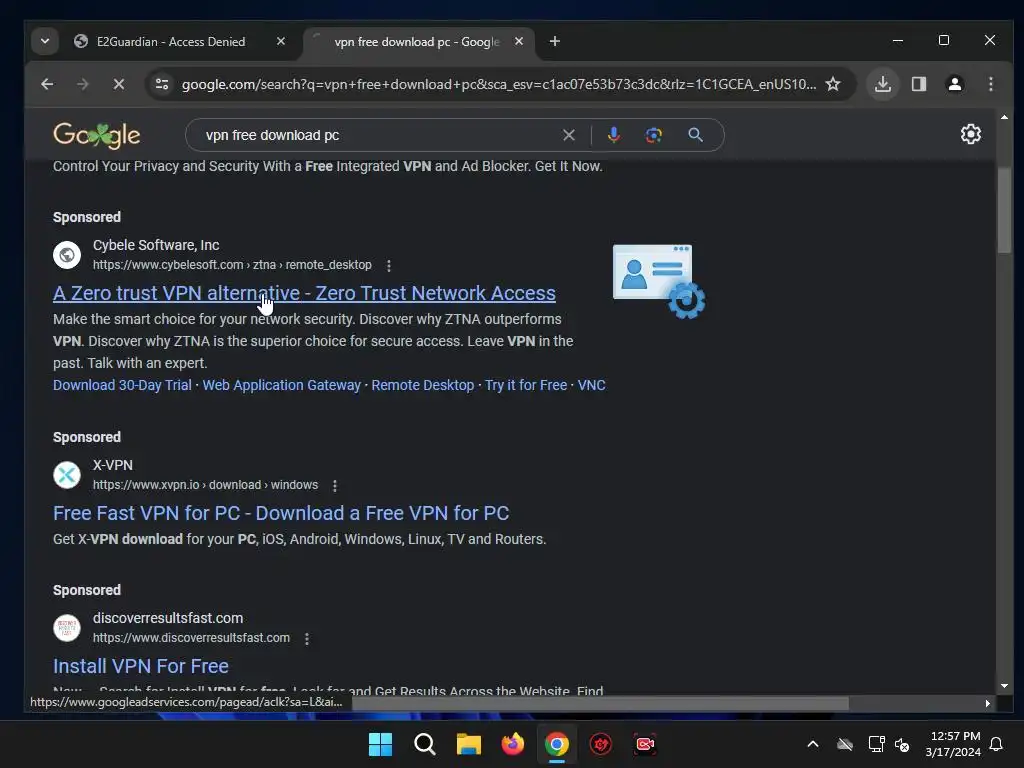Open the Zero trust VPN alternative link
Viewport: 1024px width, 768px height.
point(304,293)
